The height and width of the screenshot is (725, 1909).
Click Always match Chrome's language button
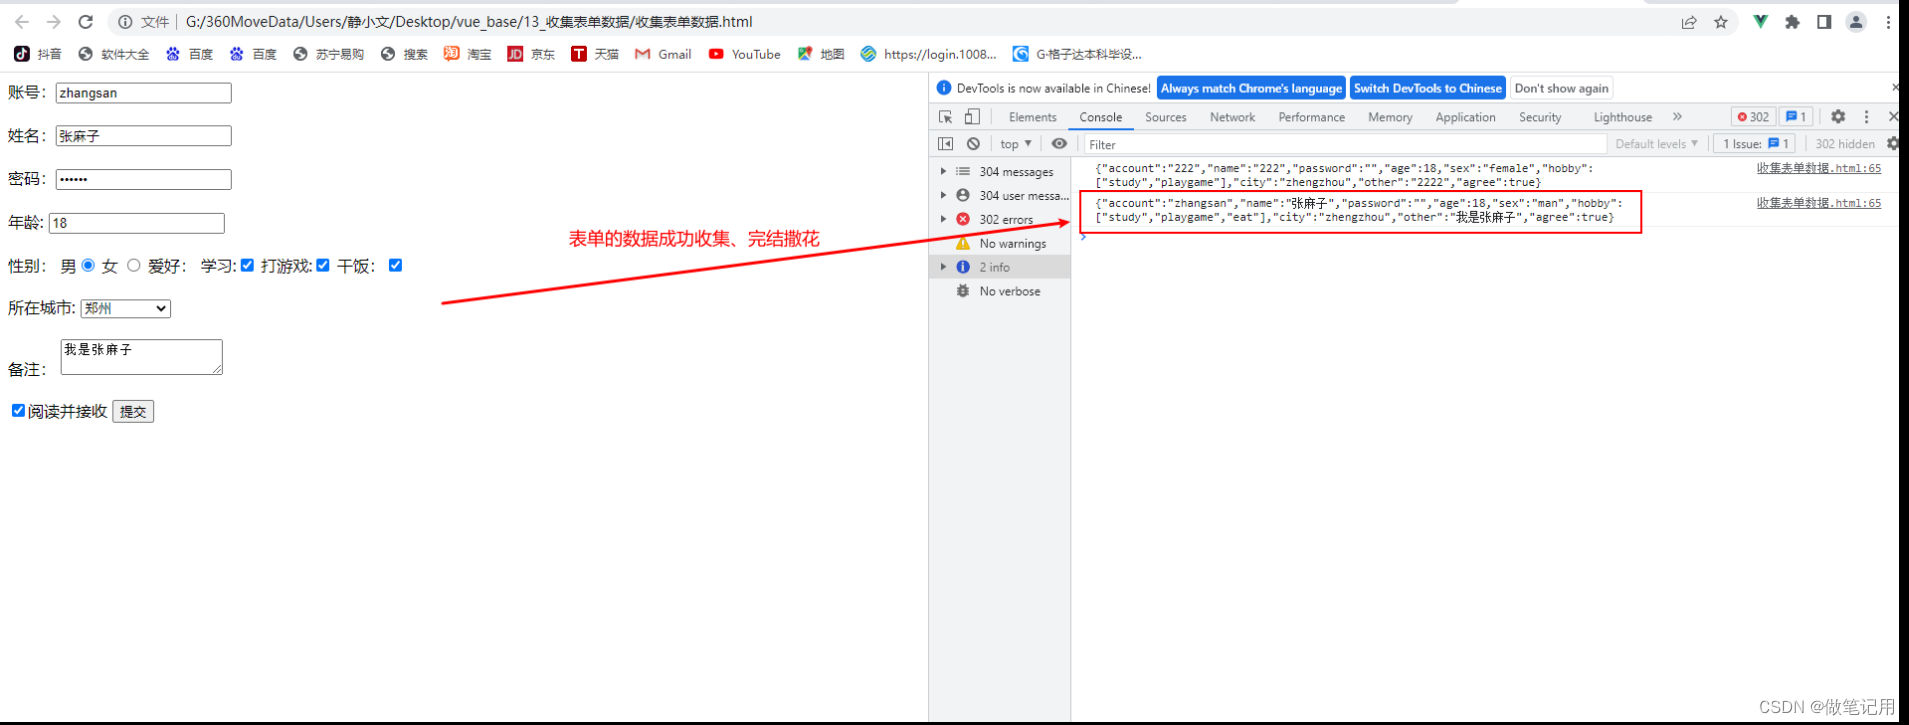[1251, 88]
